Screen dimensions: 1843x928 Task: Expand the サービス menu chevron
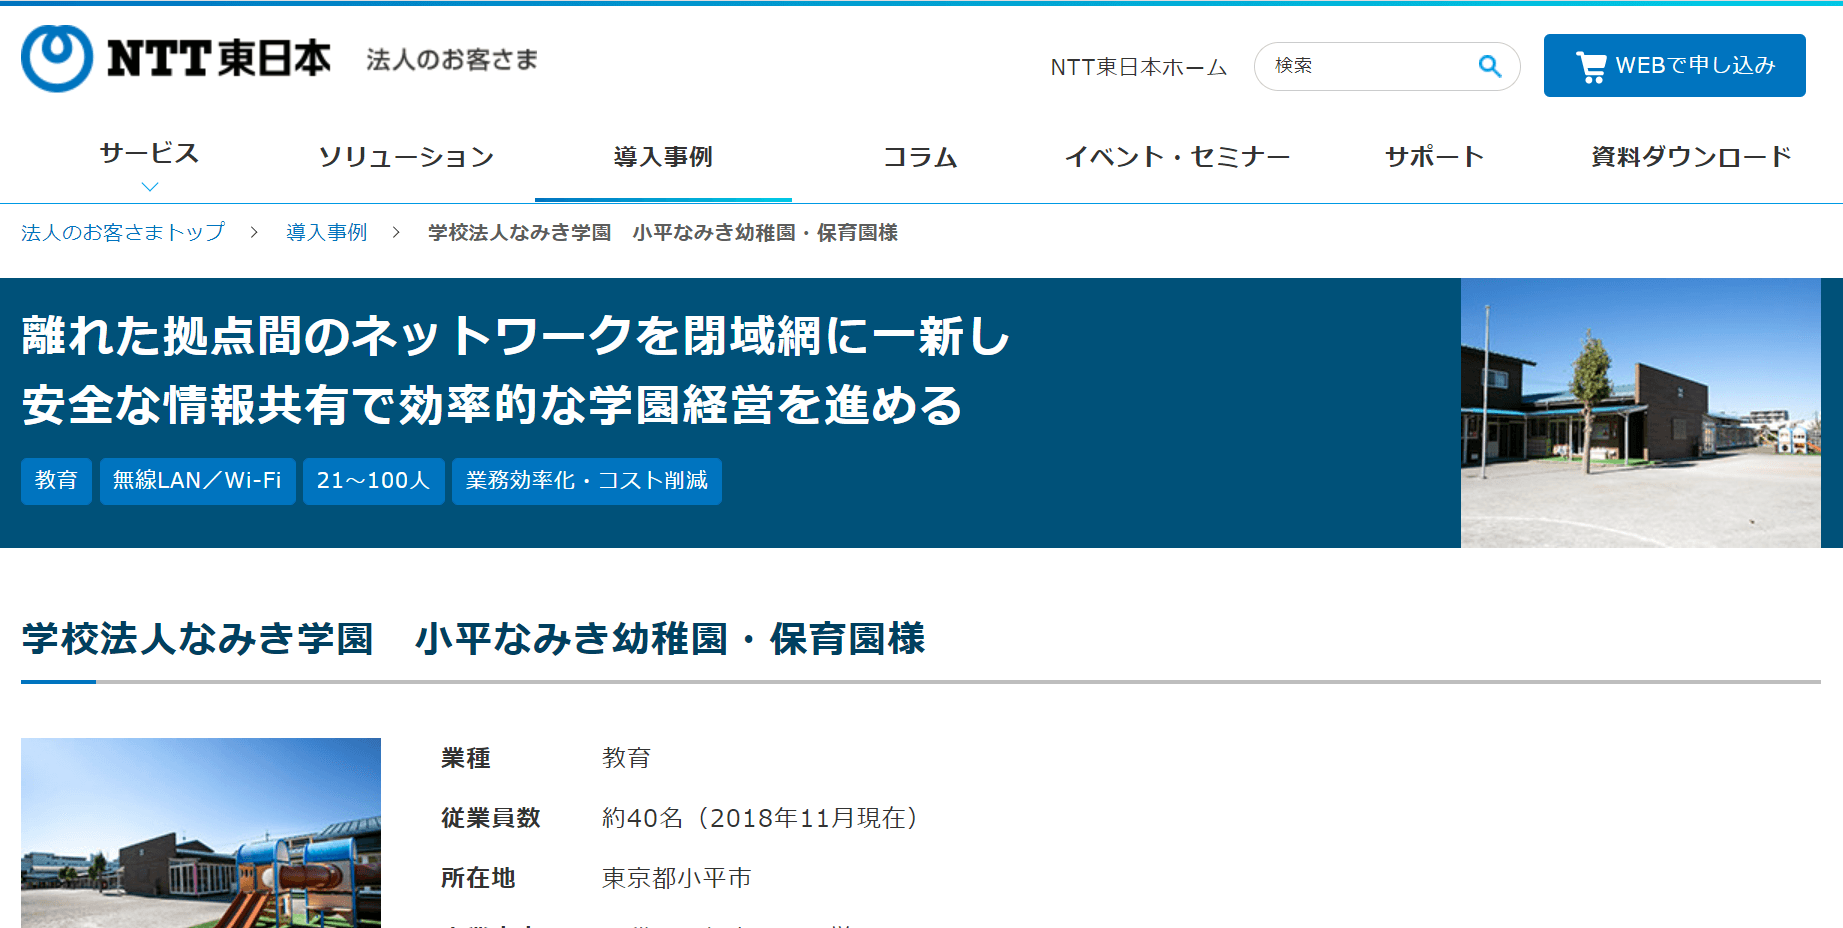150,187
